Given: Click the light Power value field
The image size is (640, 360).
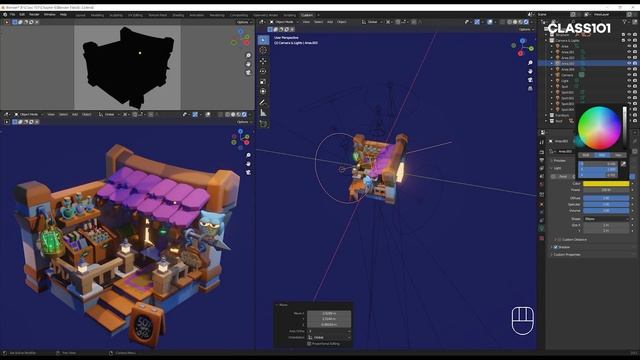Looking at the screenshot, I should click(606, 190).
